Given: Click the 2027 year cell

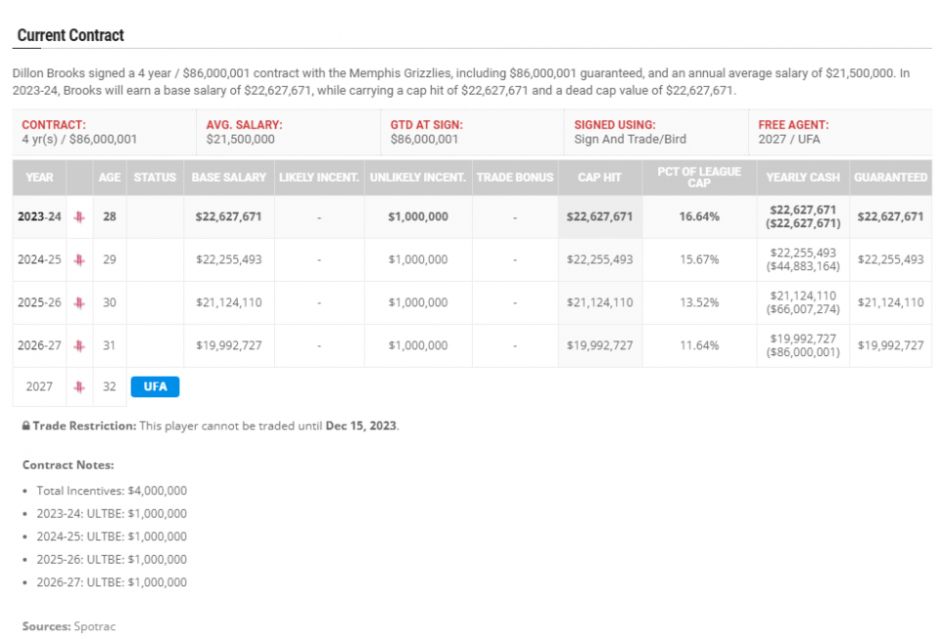Looking at the screenshot, I should pyautogui.click(x=40, y=387).
